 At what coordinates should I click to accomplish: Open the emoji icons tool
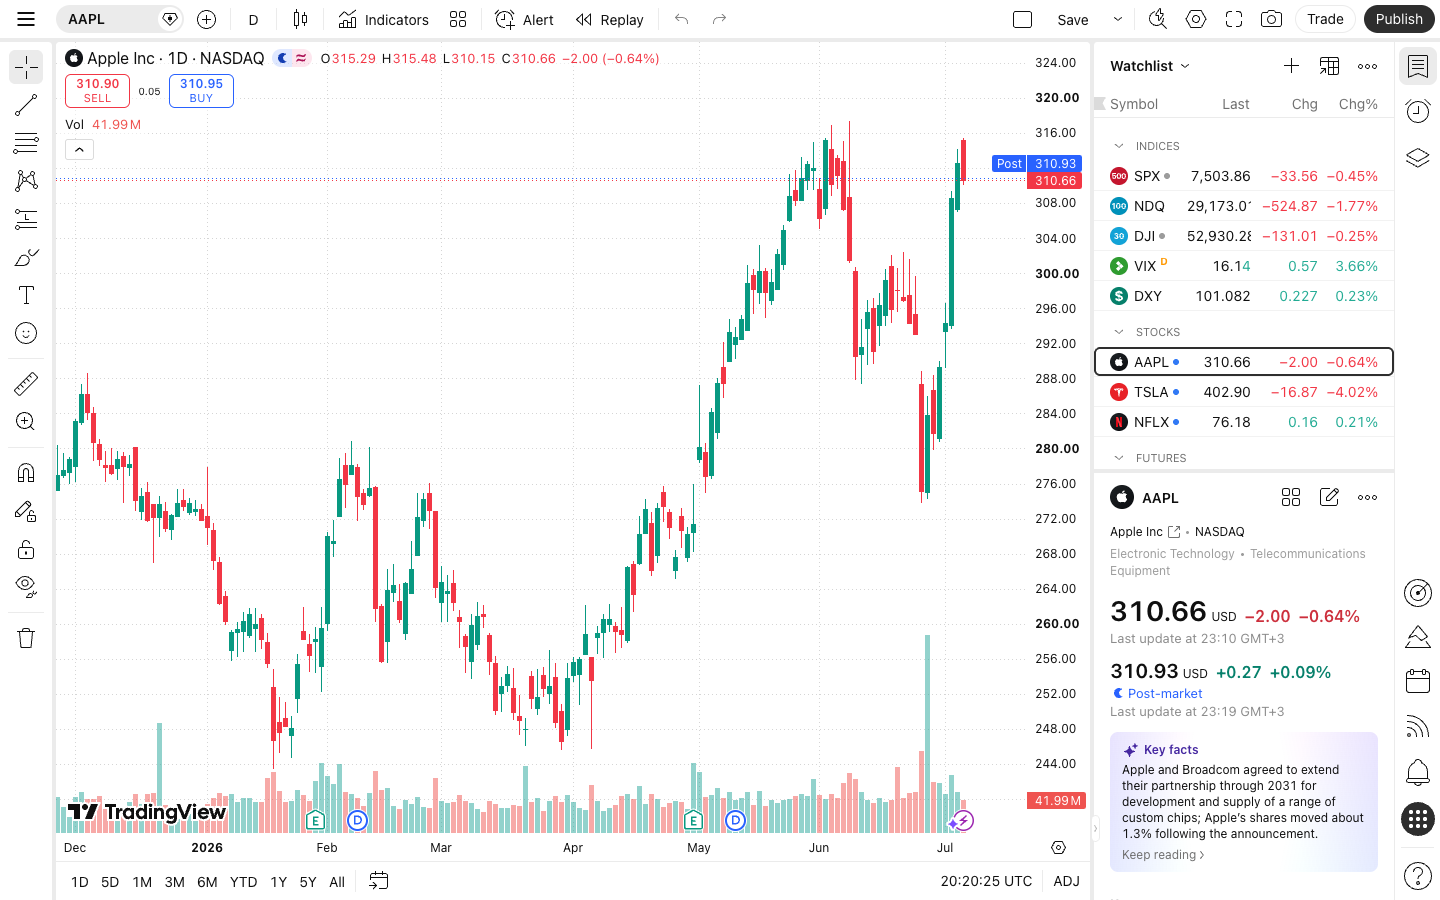[x=26, y=333]
